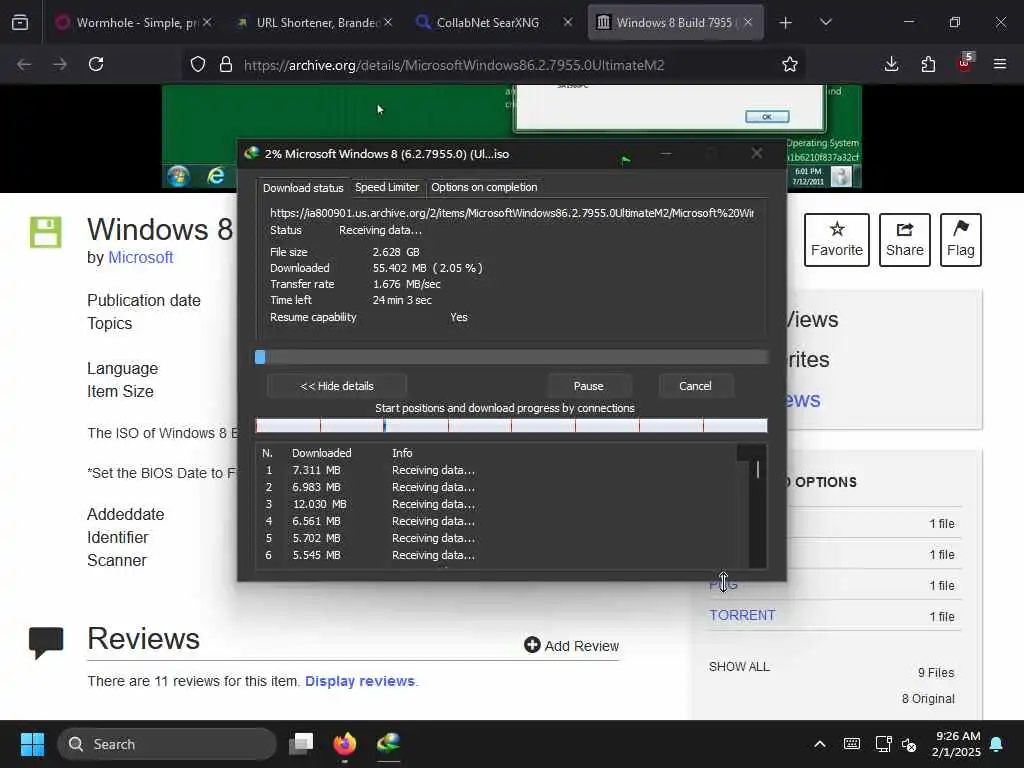Click Add Review link
The height and width of the screenshot is (768, 1024).
[x=571, y=645]
